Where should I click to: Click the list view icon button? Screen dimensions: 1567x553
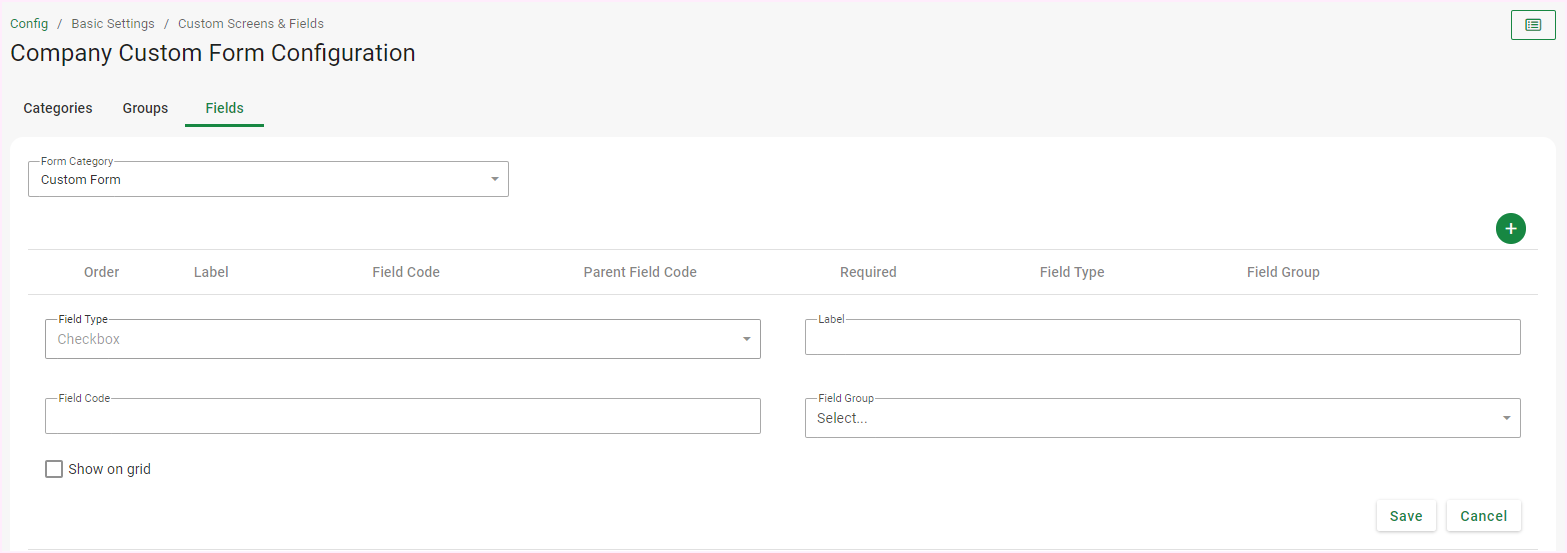click(x=1532, y=25)
